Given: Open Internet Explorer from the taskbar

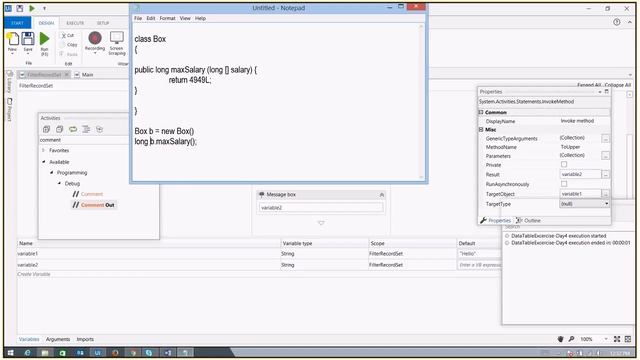Looking at the screenshot, I should coord(28,353).
